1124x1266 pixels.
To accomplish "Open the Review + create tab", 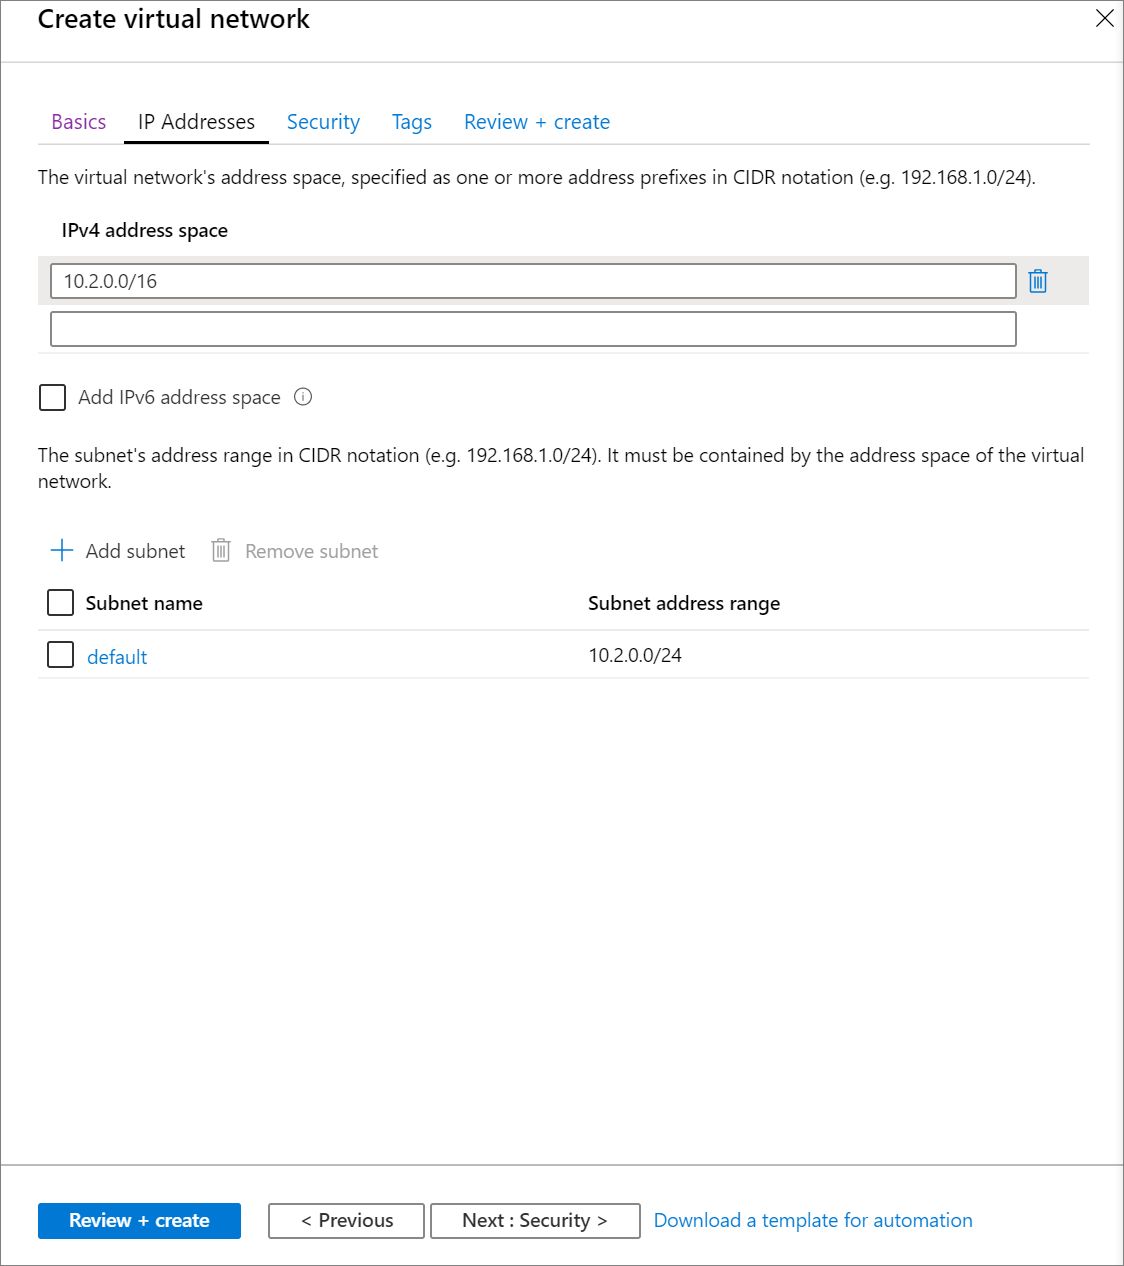I will [x=536, y=121].
